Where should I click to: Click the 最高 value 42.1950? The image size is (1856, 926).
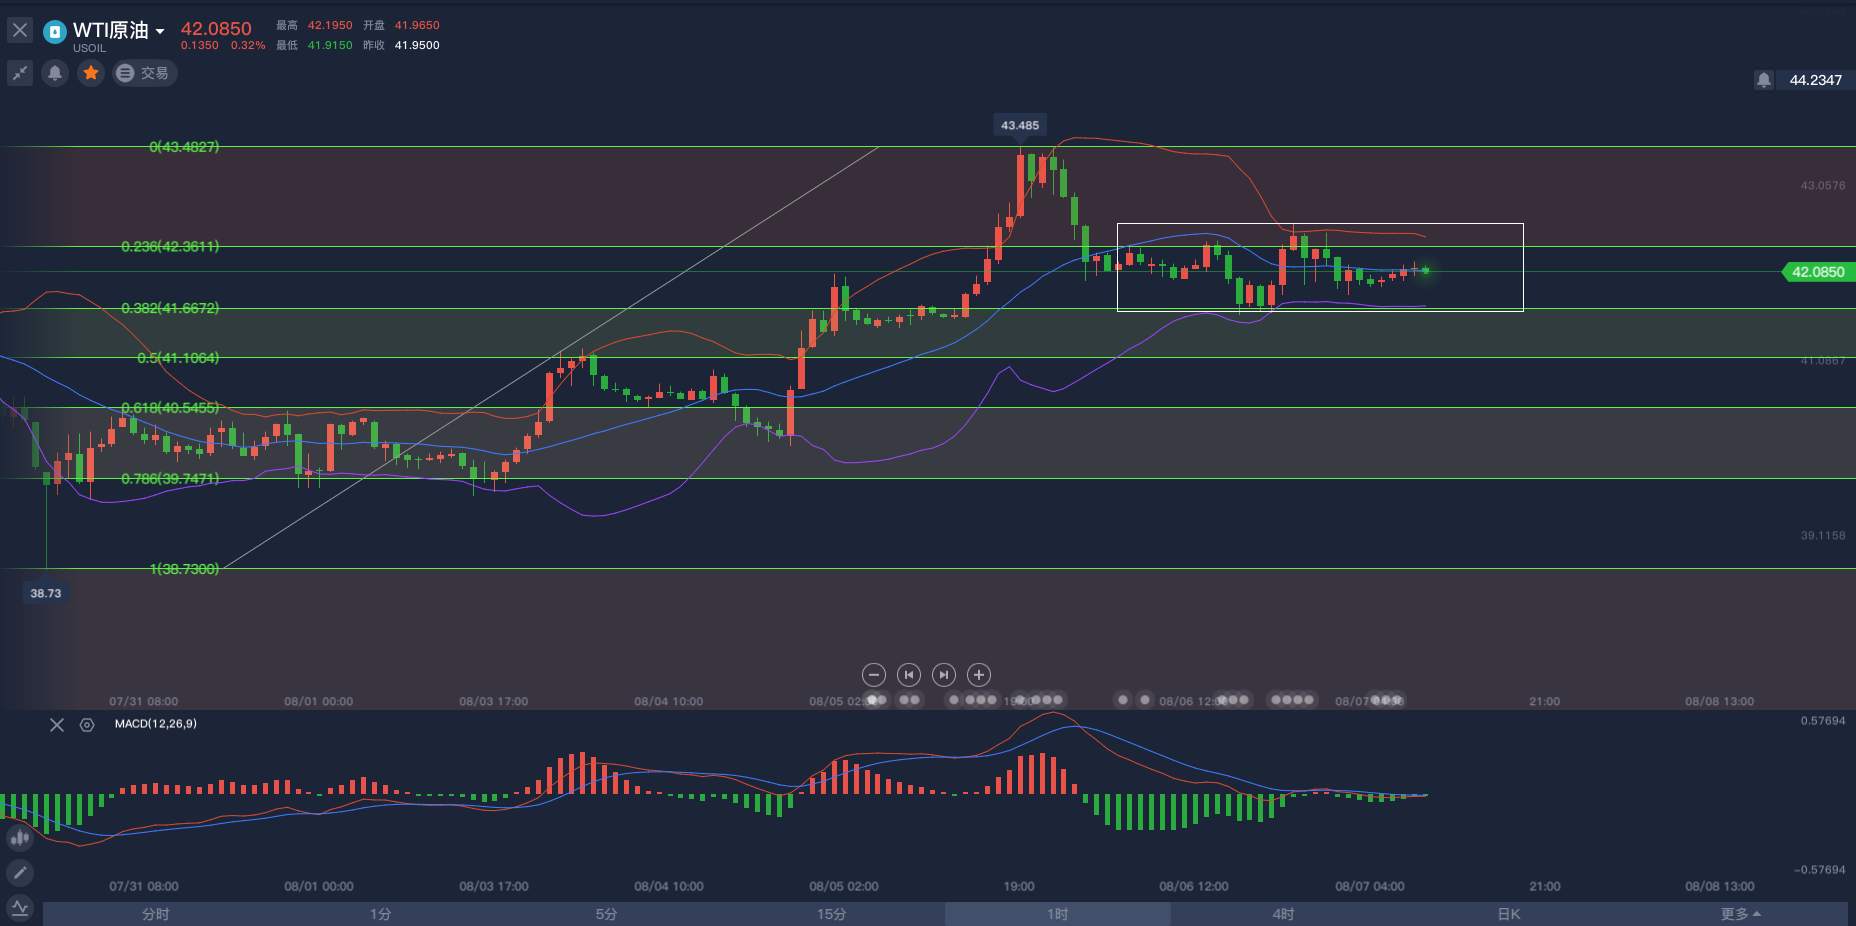click(x=330, y=26)
